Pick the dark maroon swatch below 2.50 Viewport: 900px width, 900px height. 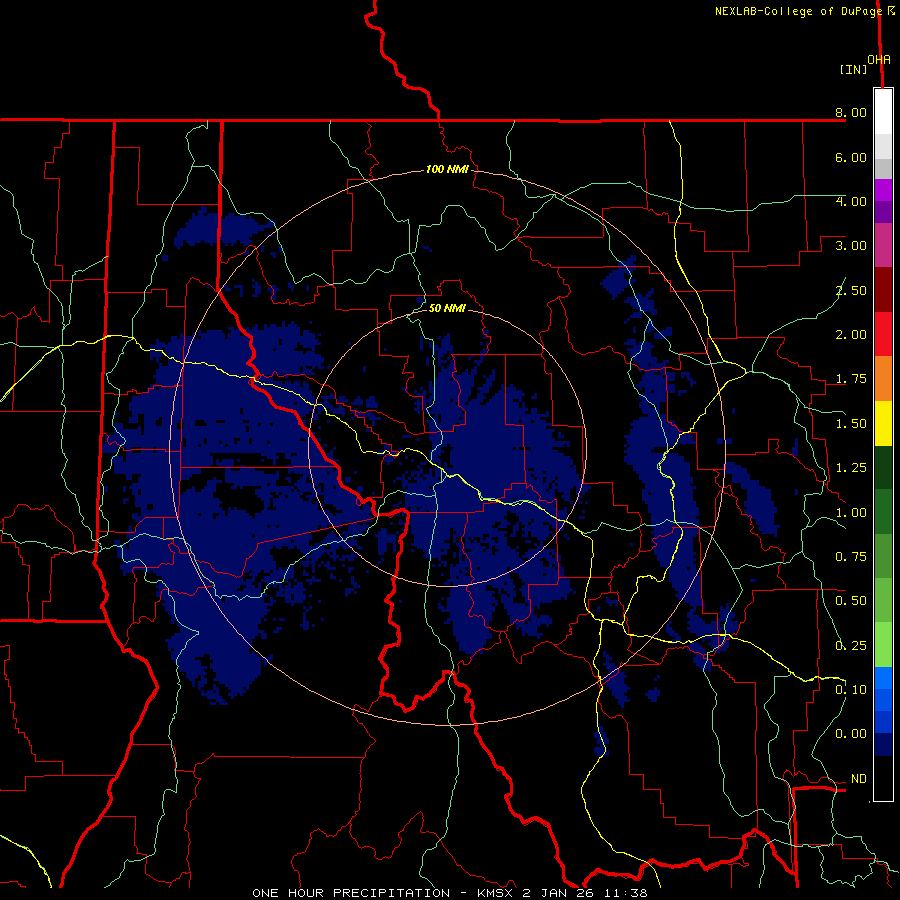(x=883, y=290)
